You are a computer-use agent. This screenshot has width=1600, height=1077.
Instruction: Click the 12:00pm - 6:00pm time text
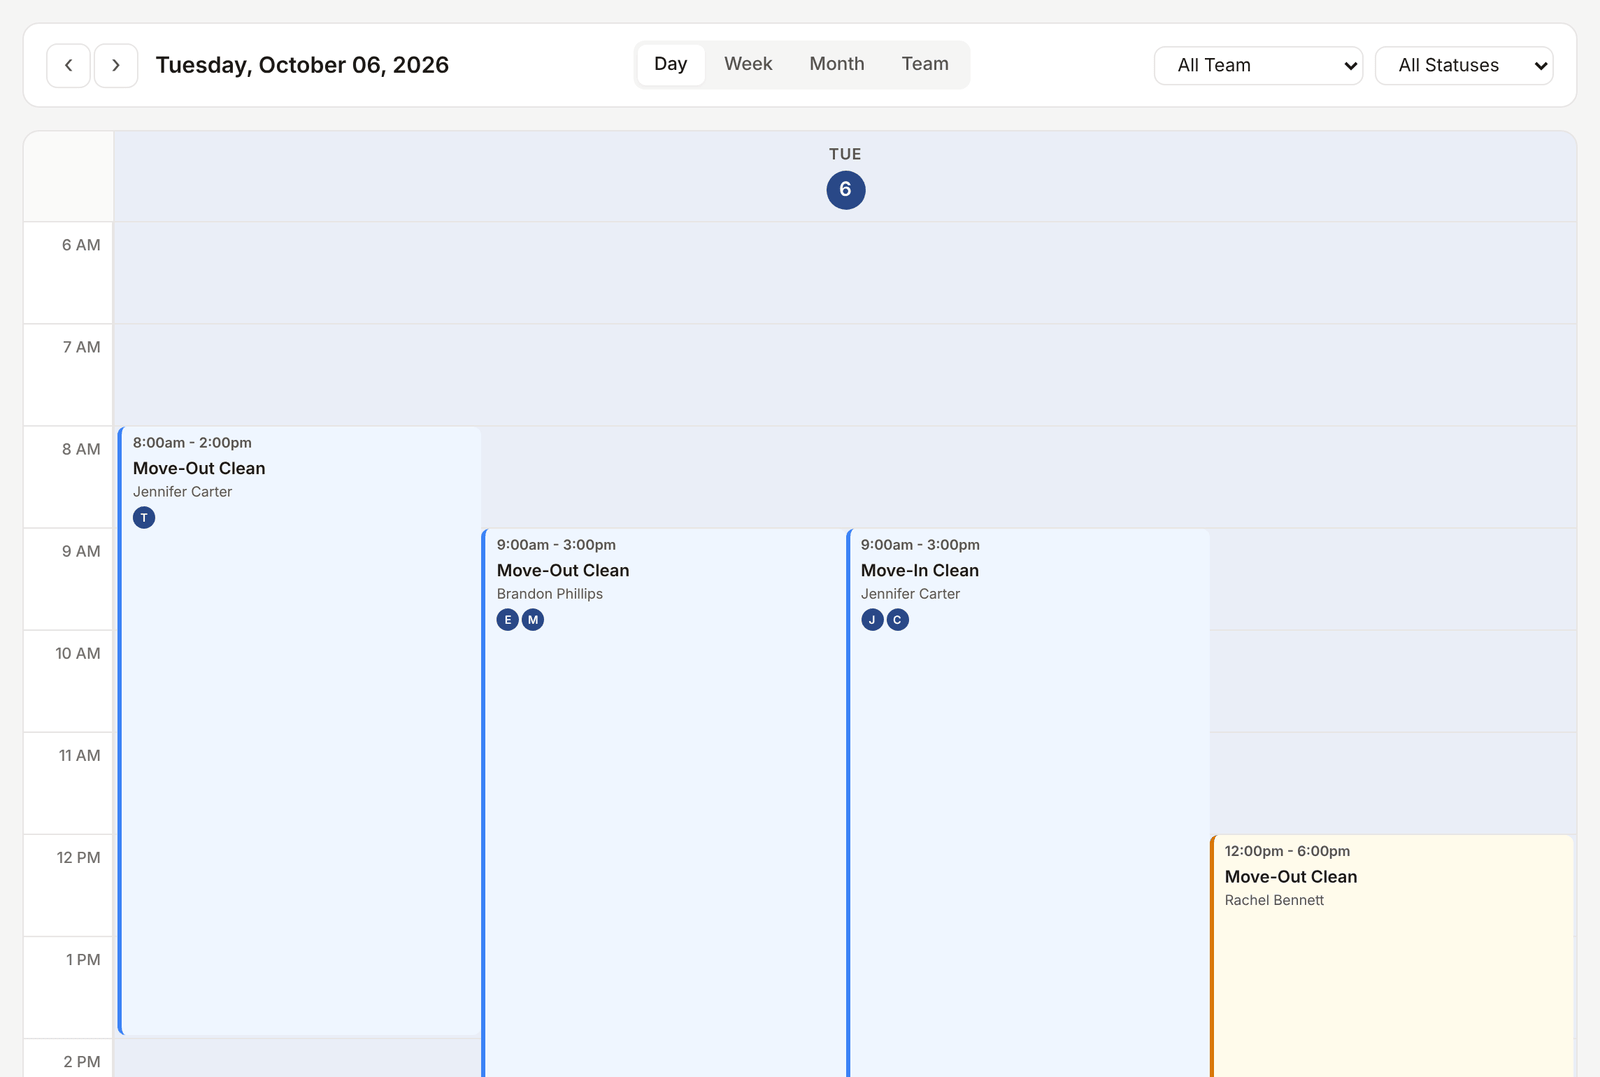(x=1287, y=851)
